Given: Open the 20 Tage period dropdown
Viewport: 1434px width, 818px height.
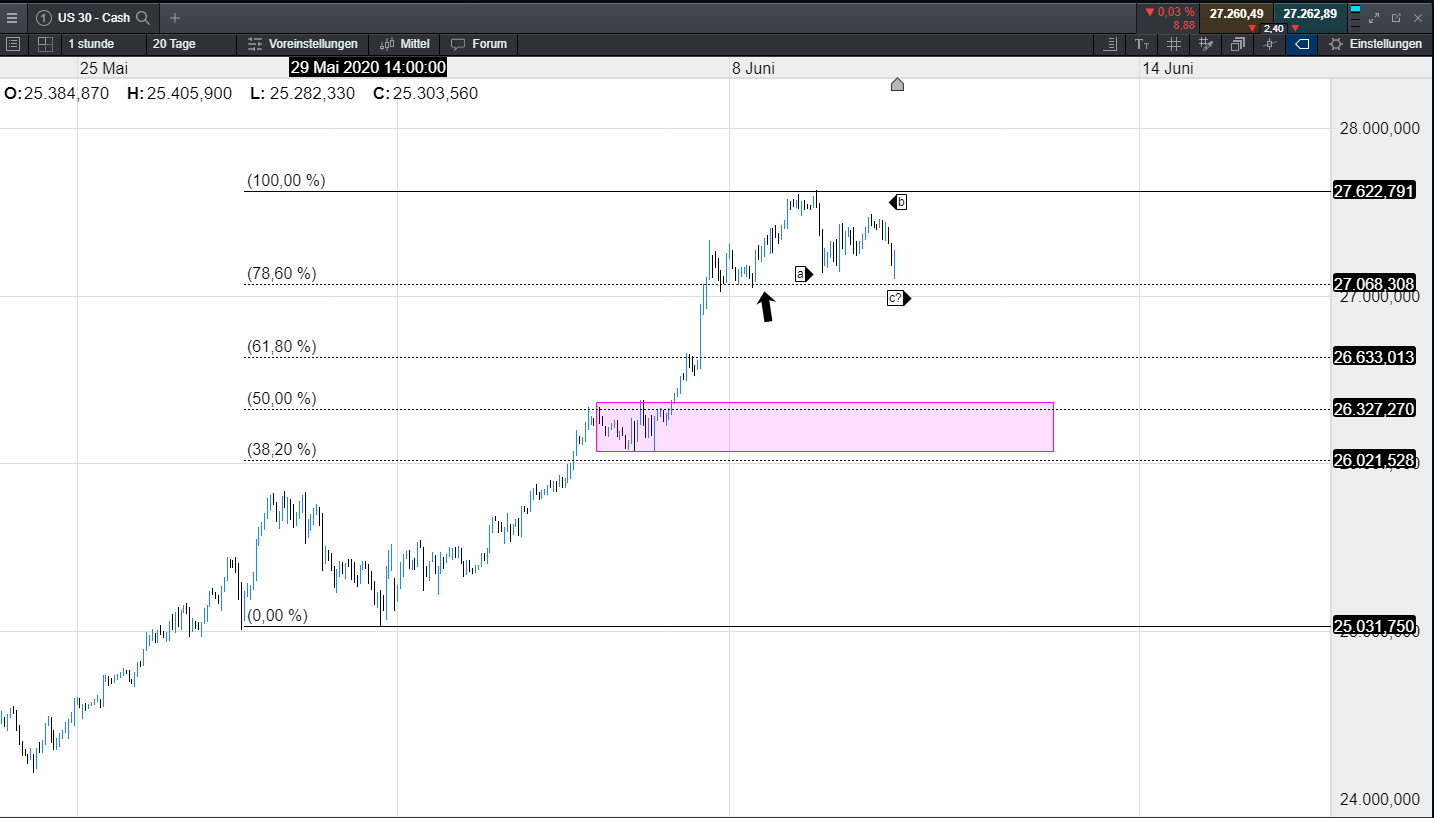Looking at the screenshot, I should click(x=191, y=44).
